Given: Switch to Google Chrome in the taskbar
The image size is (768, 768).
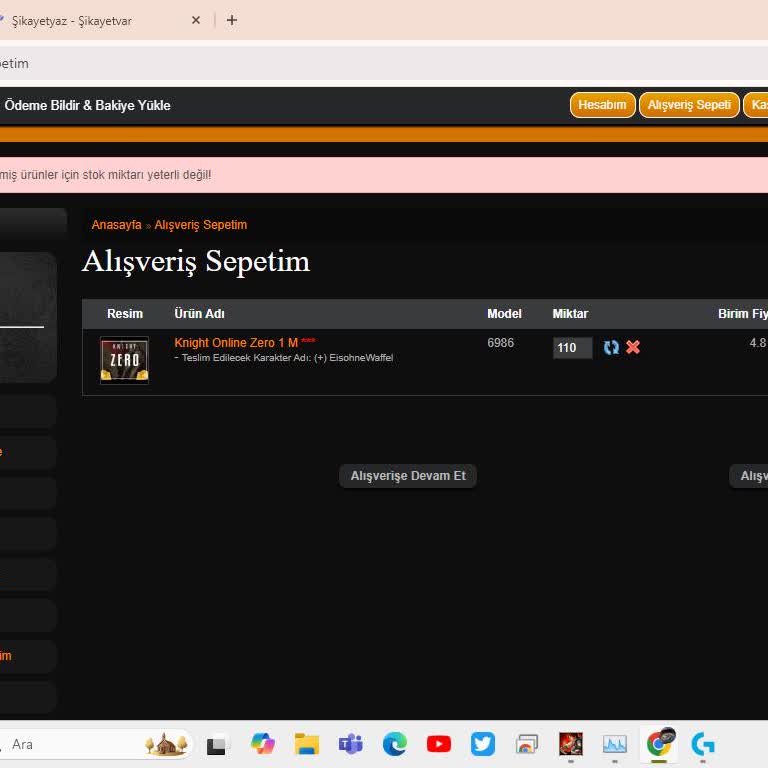Looking at the screenshot, I should point(660,744).
